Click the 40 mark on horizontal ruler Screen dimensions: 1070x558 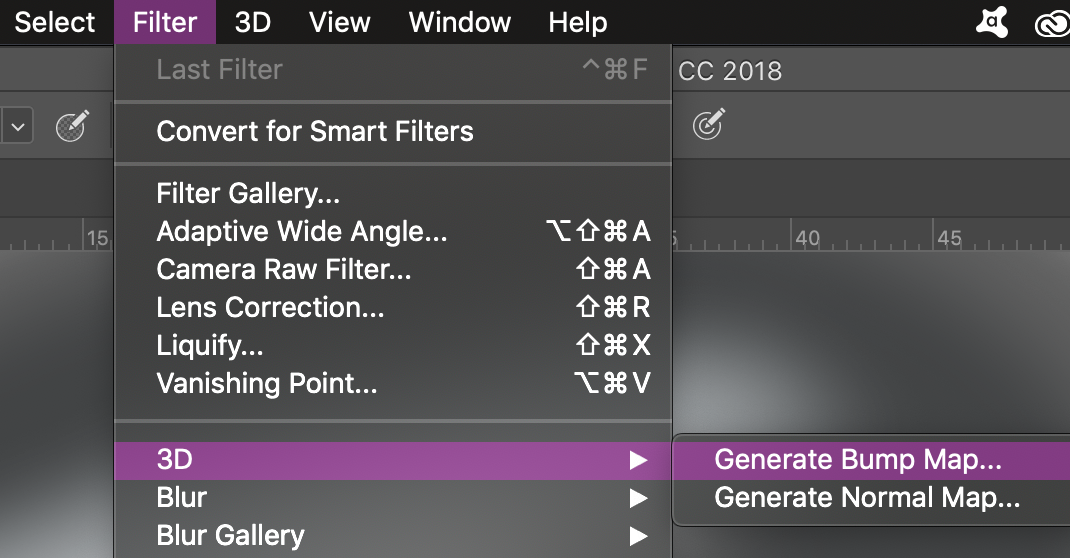(x=807, y=238)
